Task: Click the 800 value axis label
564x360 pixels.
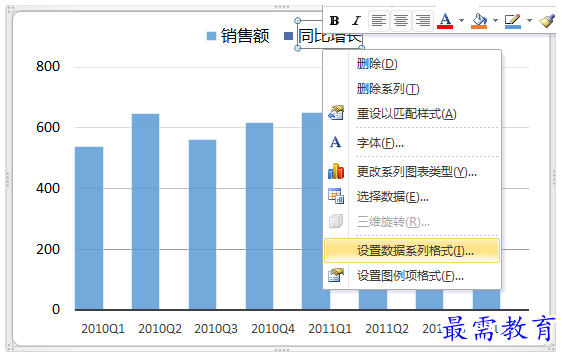Action: [48, 67]
